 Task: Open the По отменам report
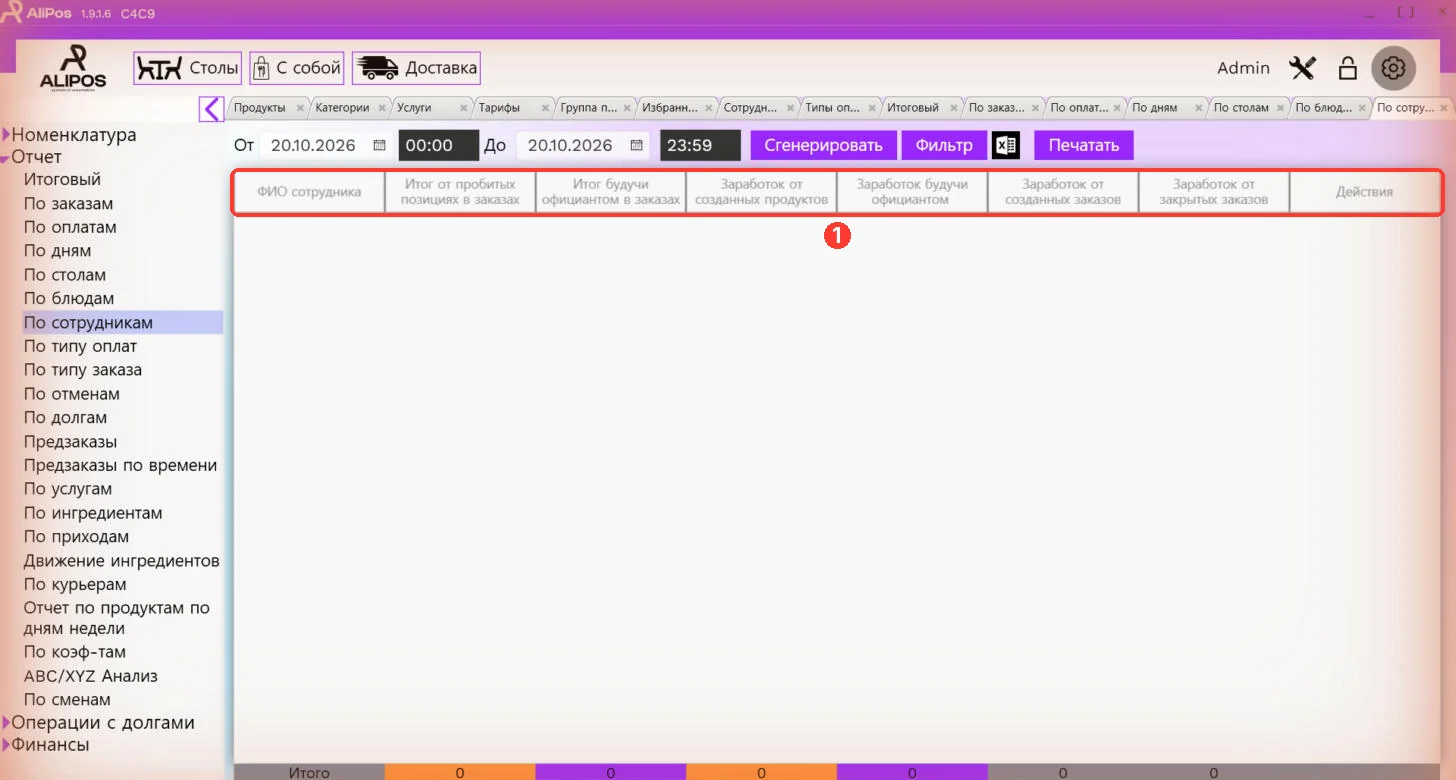pyautogui.click(x=72, y=394)
